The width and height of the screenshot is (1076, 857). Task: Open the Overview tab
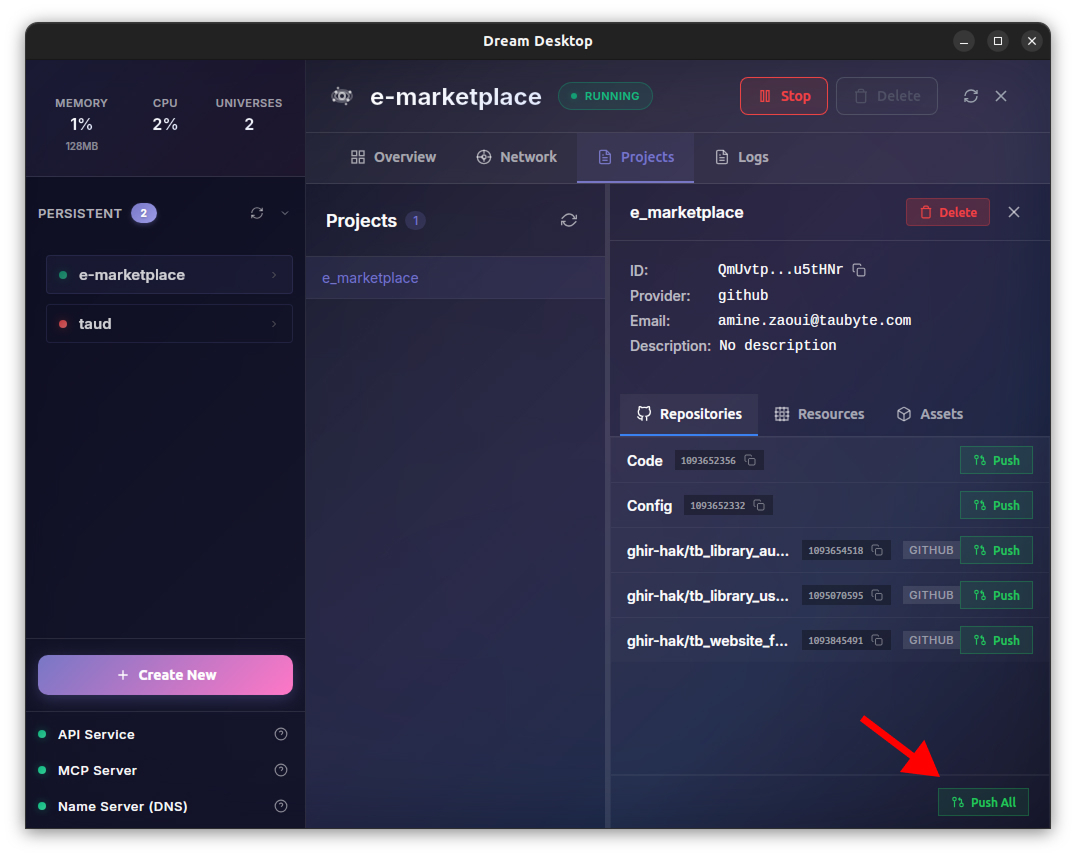coord(393,157)
